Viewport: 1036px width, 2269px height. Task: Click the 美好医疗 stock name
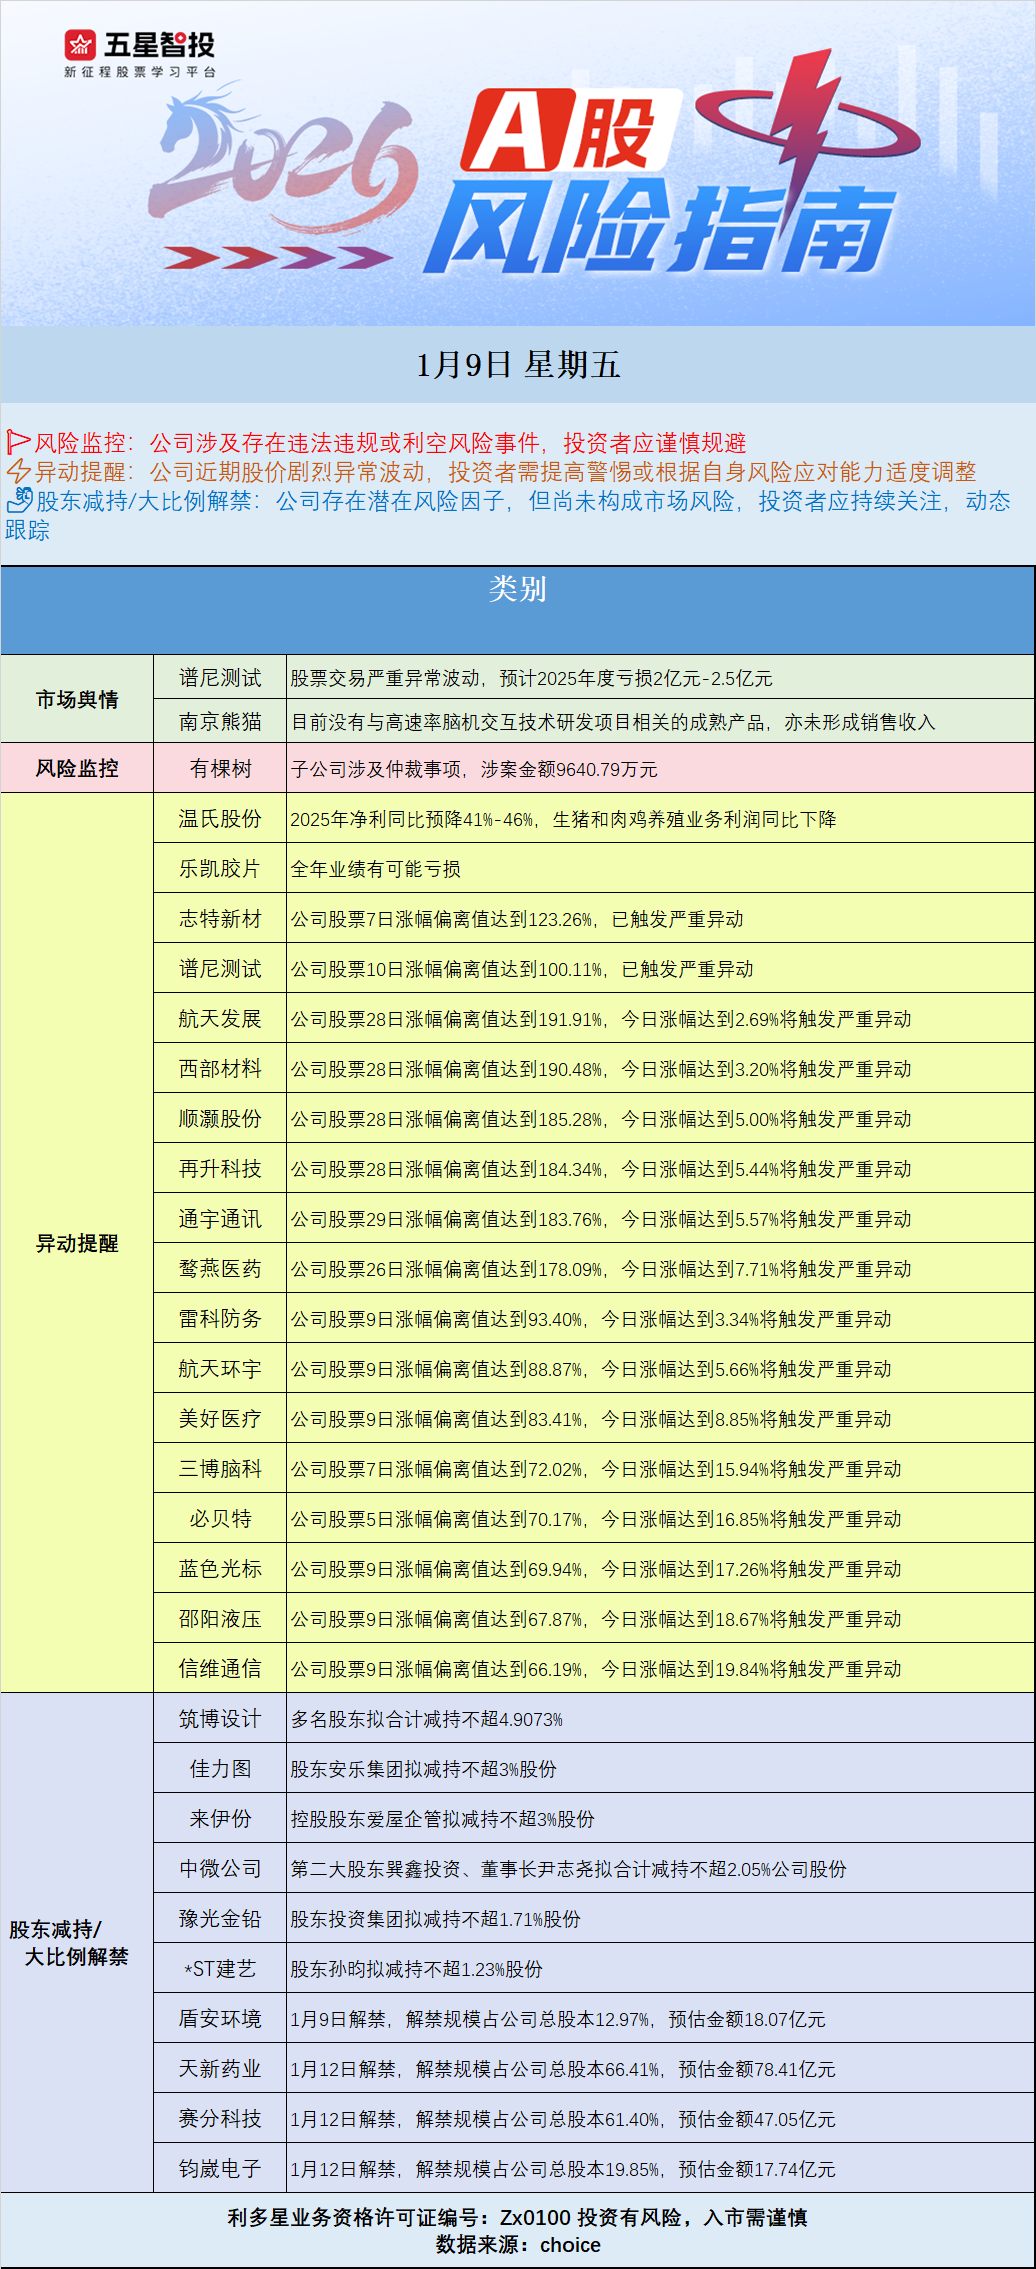coord(220,1418)
